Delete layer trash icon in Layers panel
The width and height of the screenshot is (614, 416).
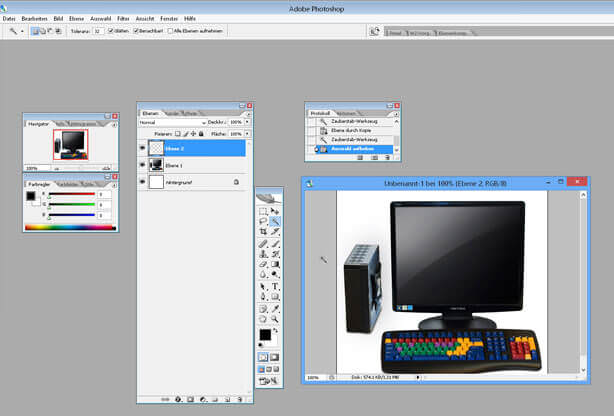click(x=240, y=399)
